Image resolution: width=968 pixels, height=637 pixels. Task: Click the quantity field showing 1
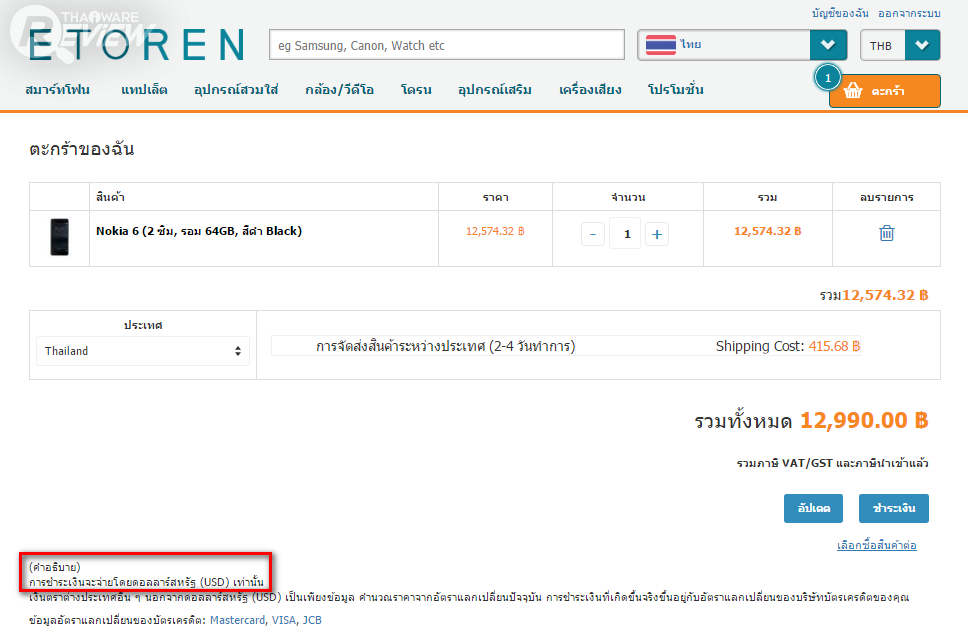(625, 234)
